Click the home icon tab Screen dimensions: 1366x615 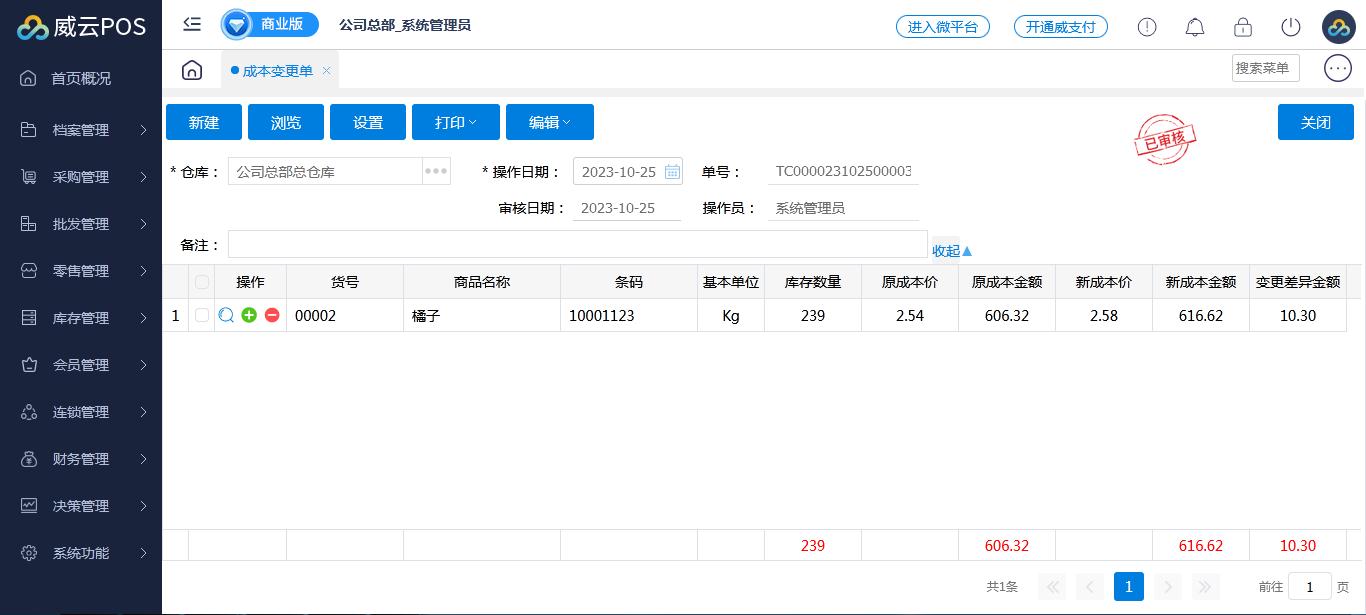point(192,70)
